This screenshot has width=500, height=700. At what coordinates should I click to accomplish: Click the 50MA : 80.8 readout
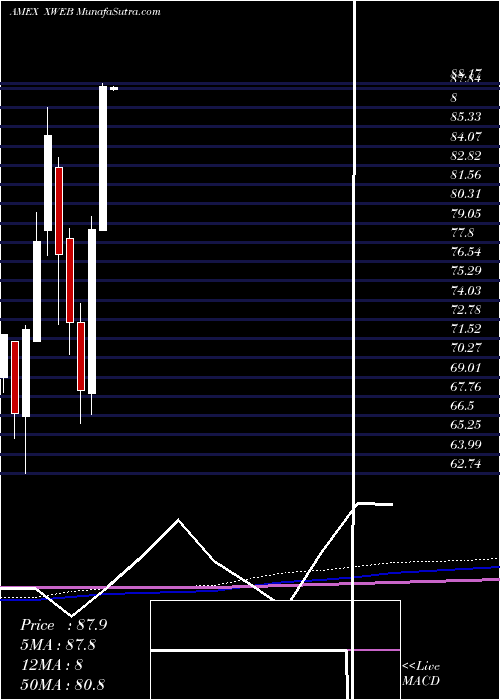[62, 684]
